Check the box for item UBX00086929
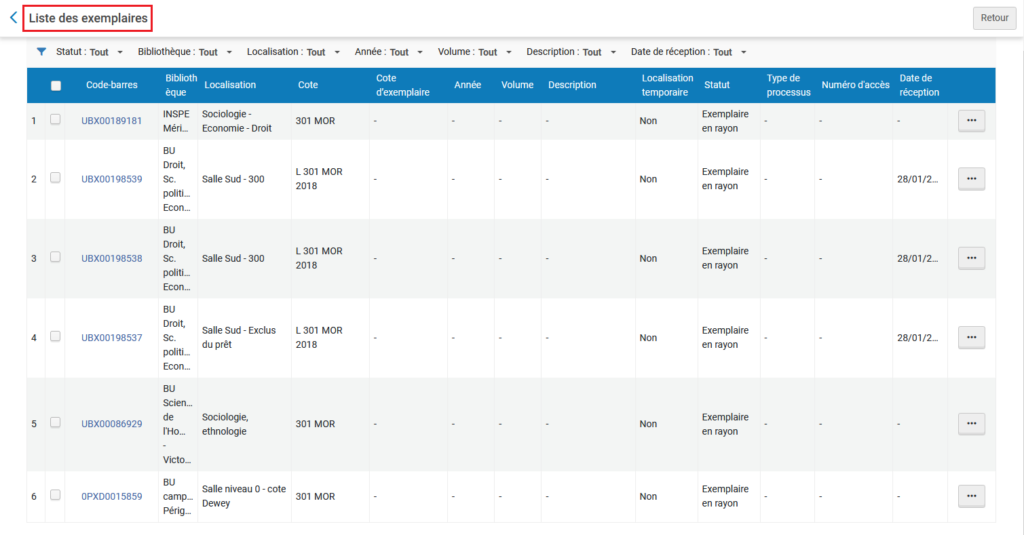1024x535 pixels. (56, 423)
